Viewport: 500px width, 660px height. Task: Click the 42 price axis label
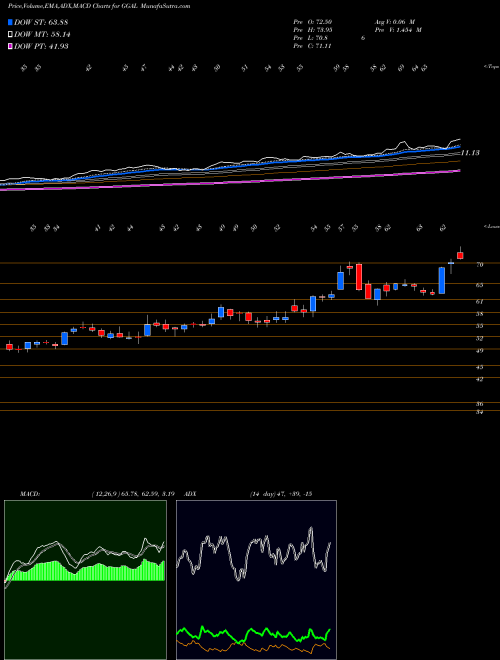[x=479, y=379]
